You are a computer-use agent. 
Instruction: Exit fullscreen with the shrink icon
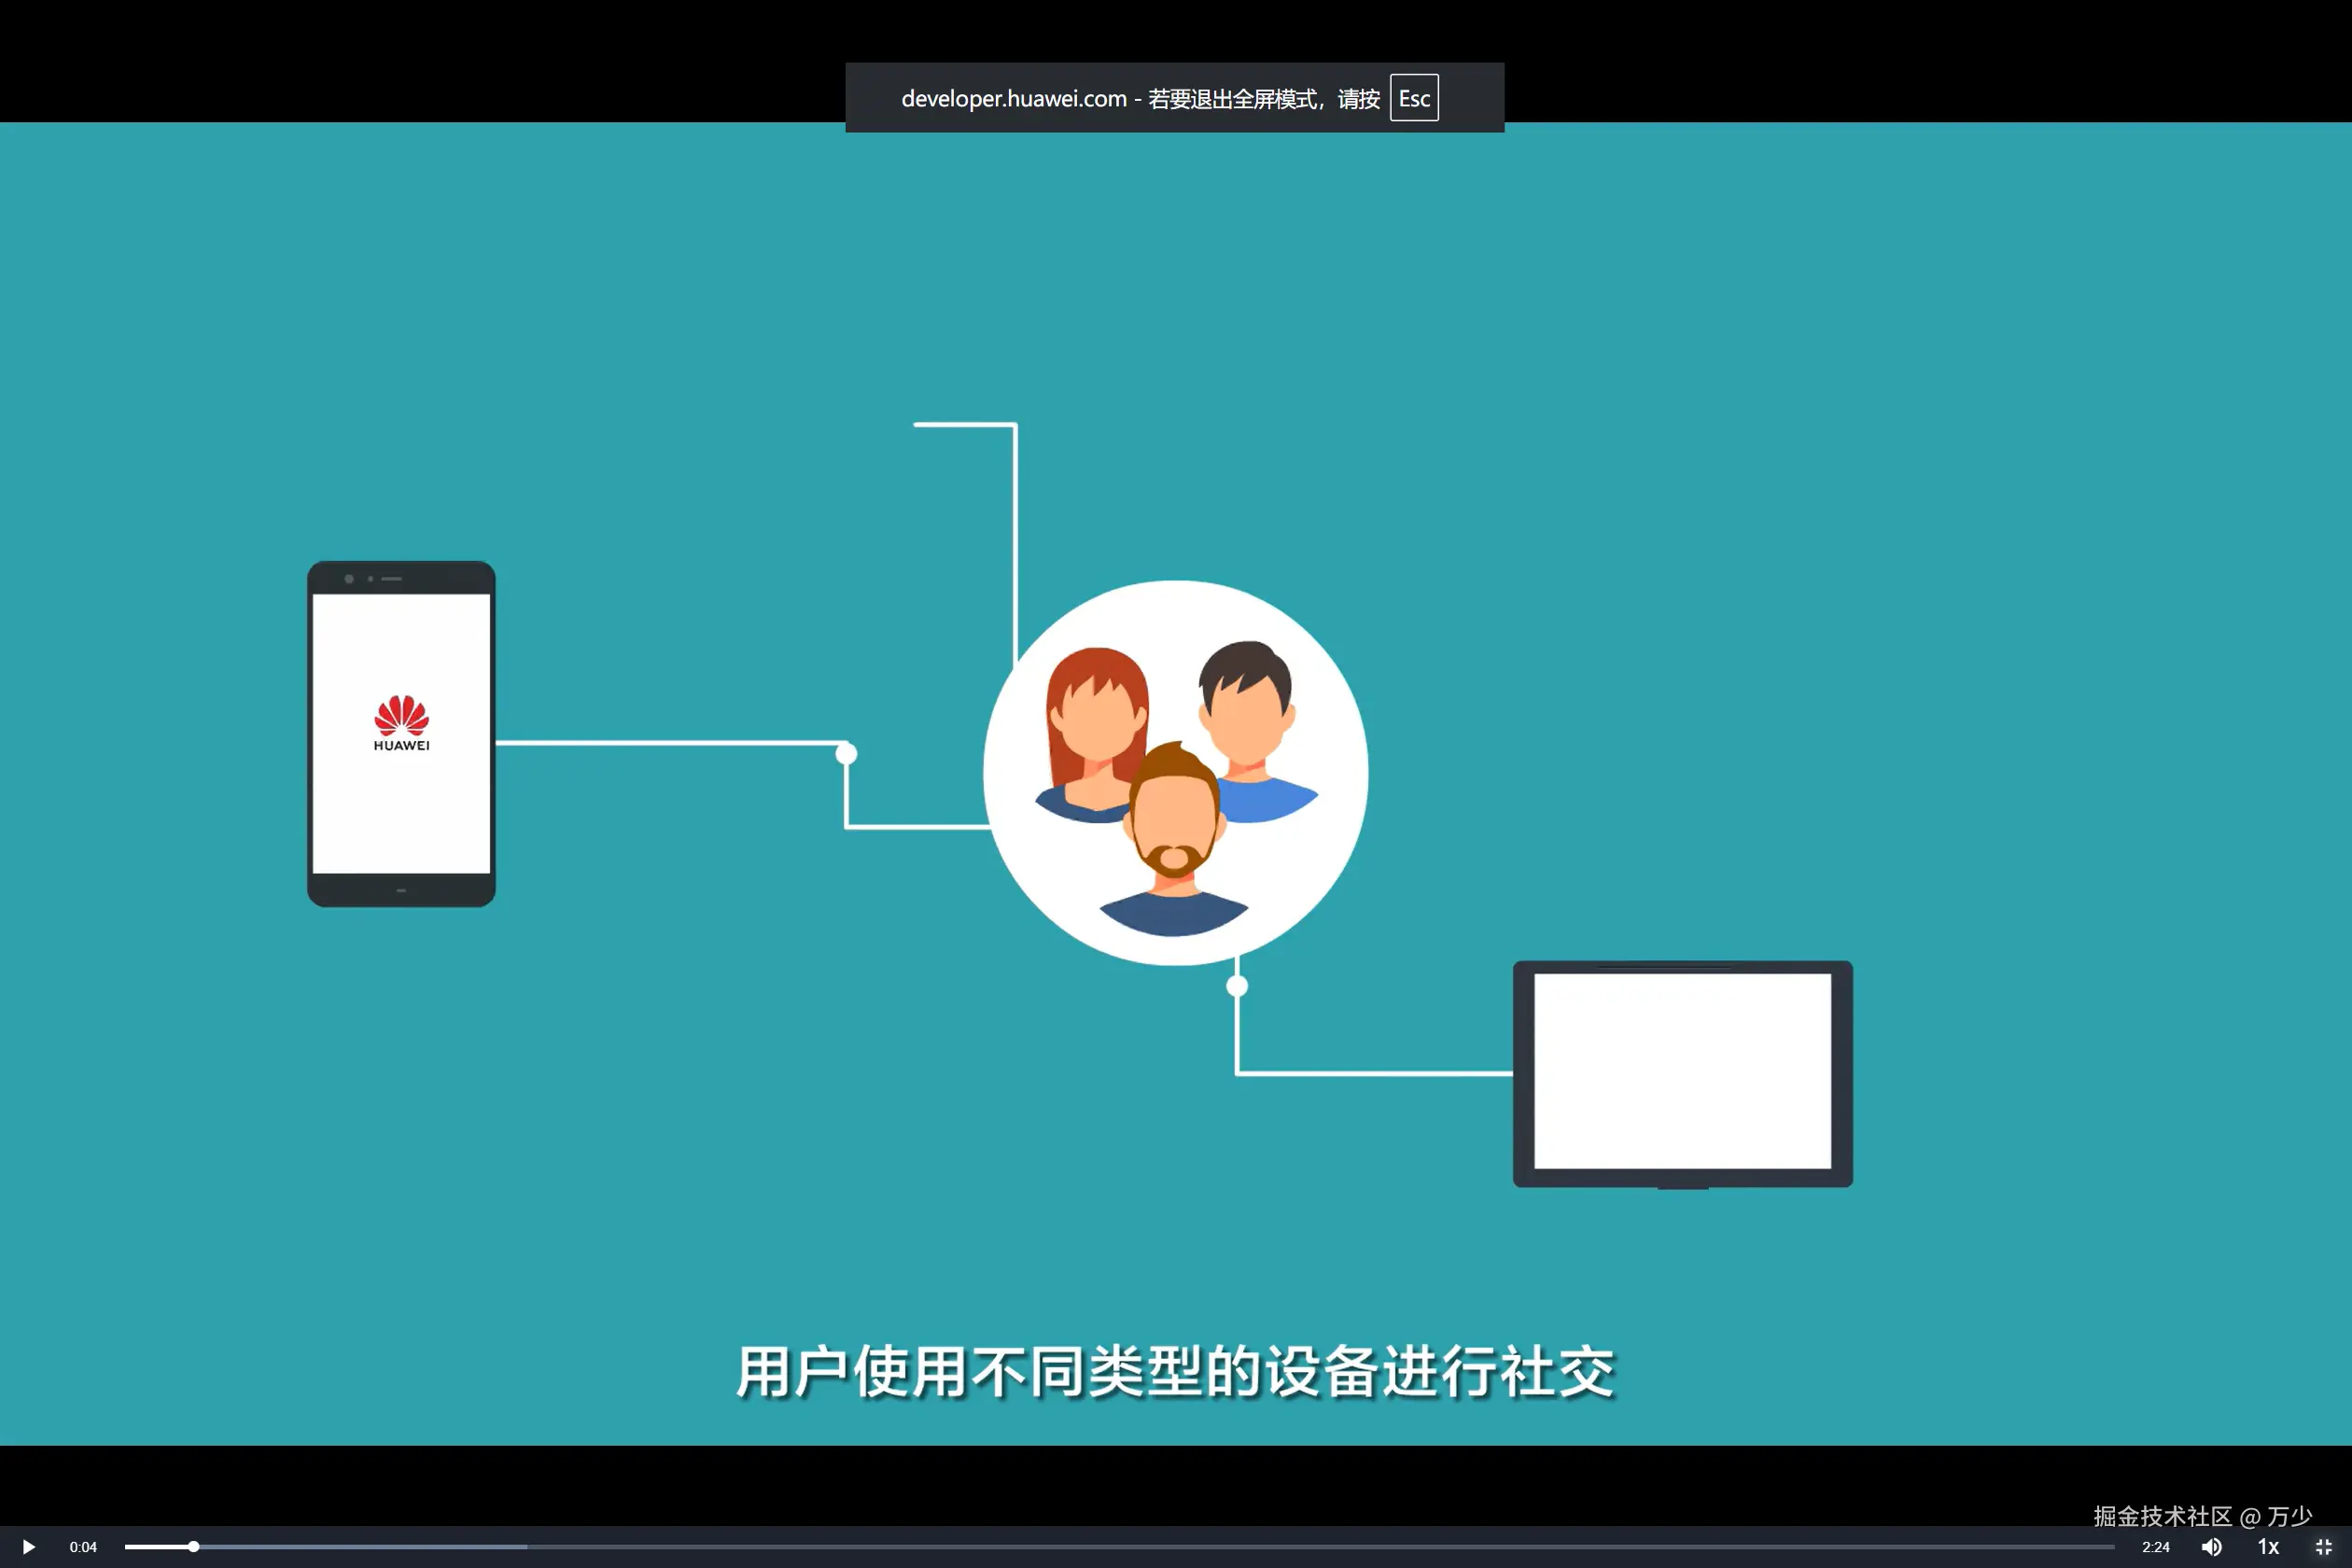(2324, 1547)
